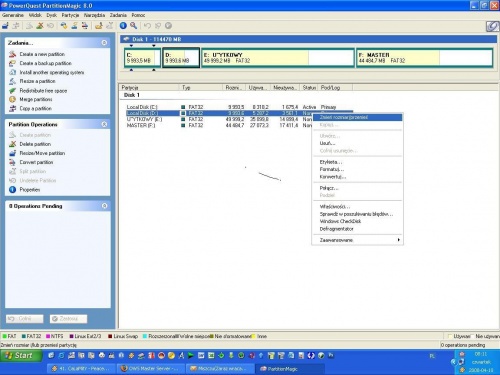Open the Narzędzia menu

click(94, 15)
